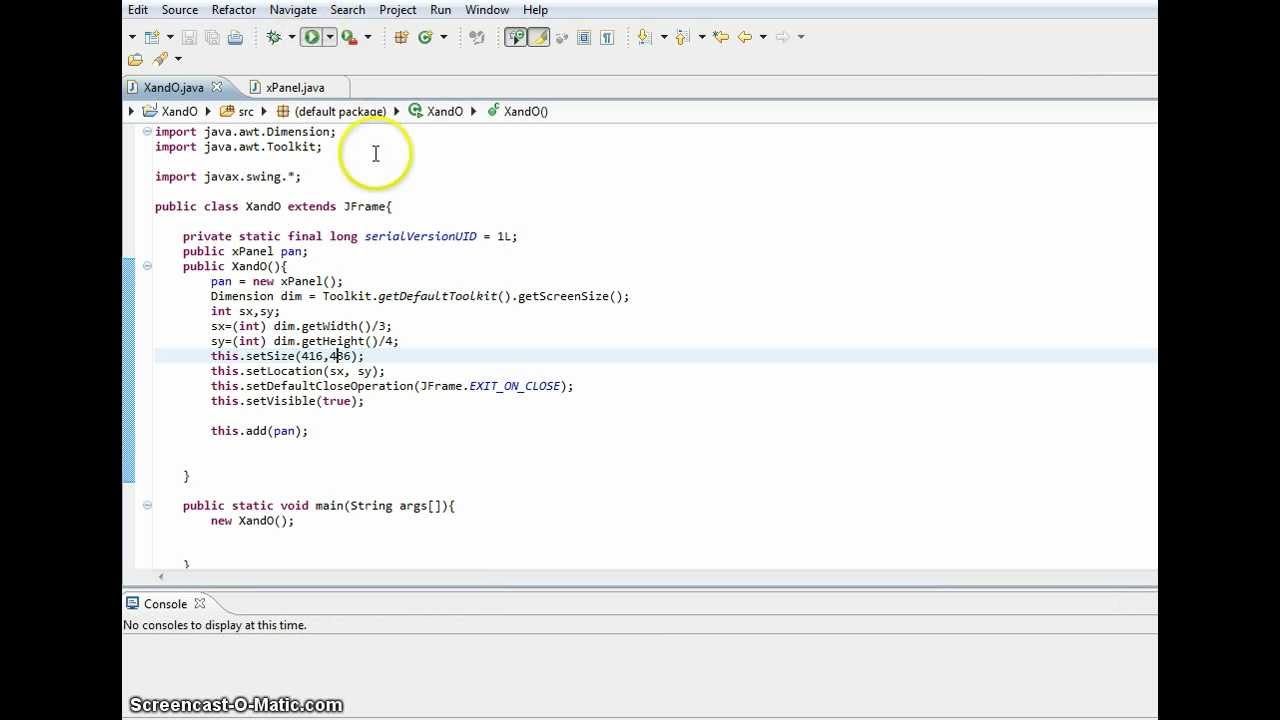The height and width of the screenshot is (720, 1280).
Task: Click the New Java Package icon
Action: 401,37
